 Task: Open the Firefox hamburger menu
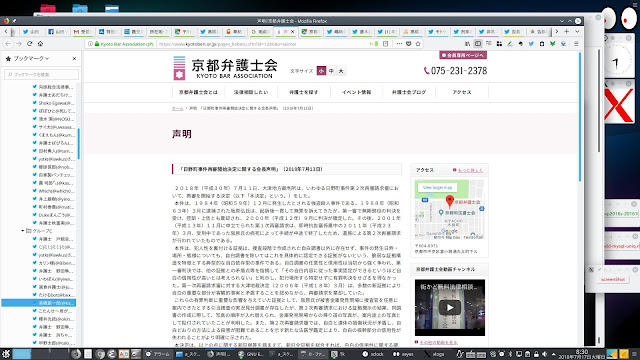coord(576,44)
